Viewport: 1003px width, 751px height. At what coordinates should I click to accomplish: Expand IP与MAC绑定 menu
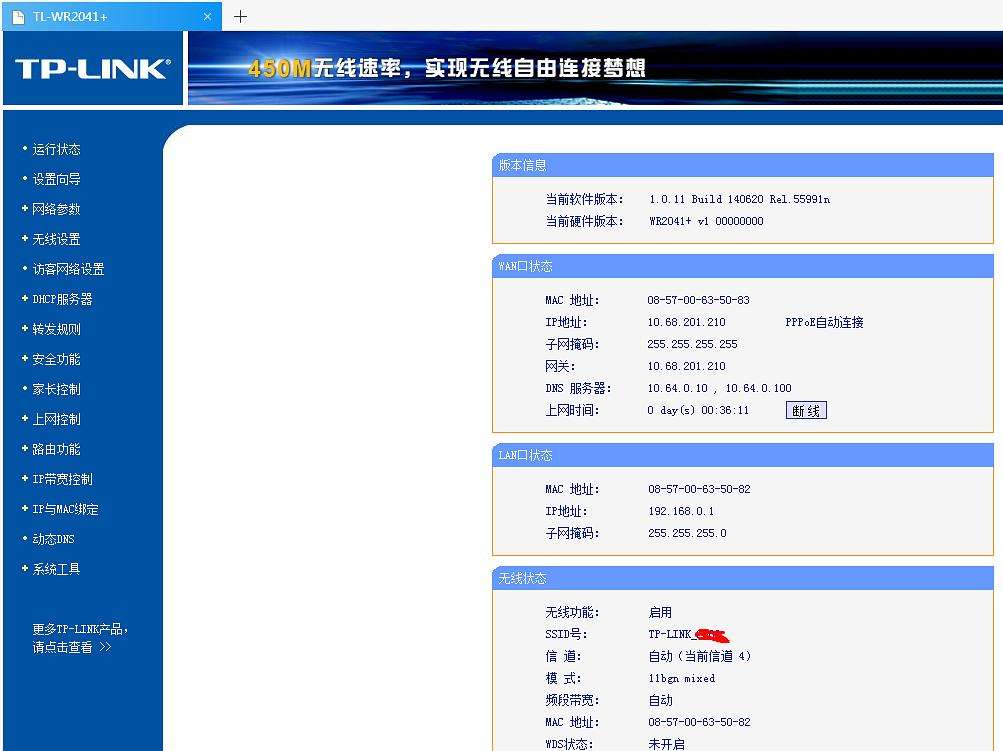pyautogui.click(x=66, y=509)
